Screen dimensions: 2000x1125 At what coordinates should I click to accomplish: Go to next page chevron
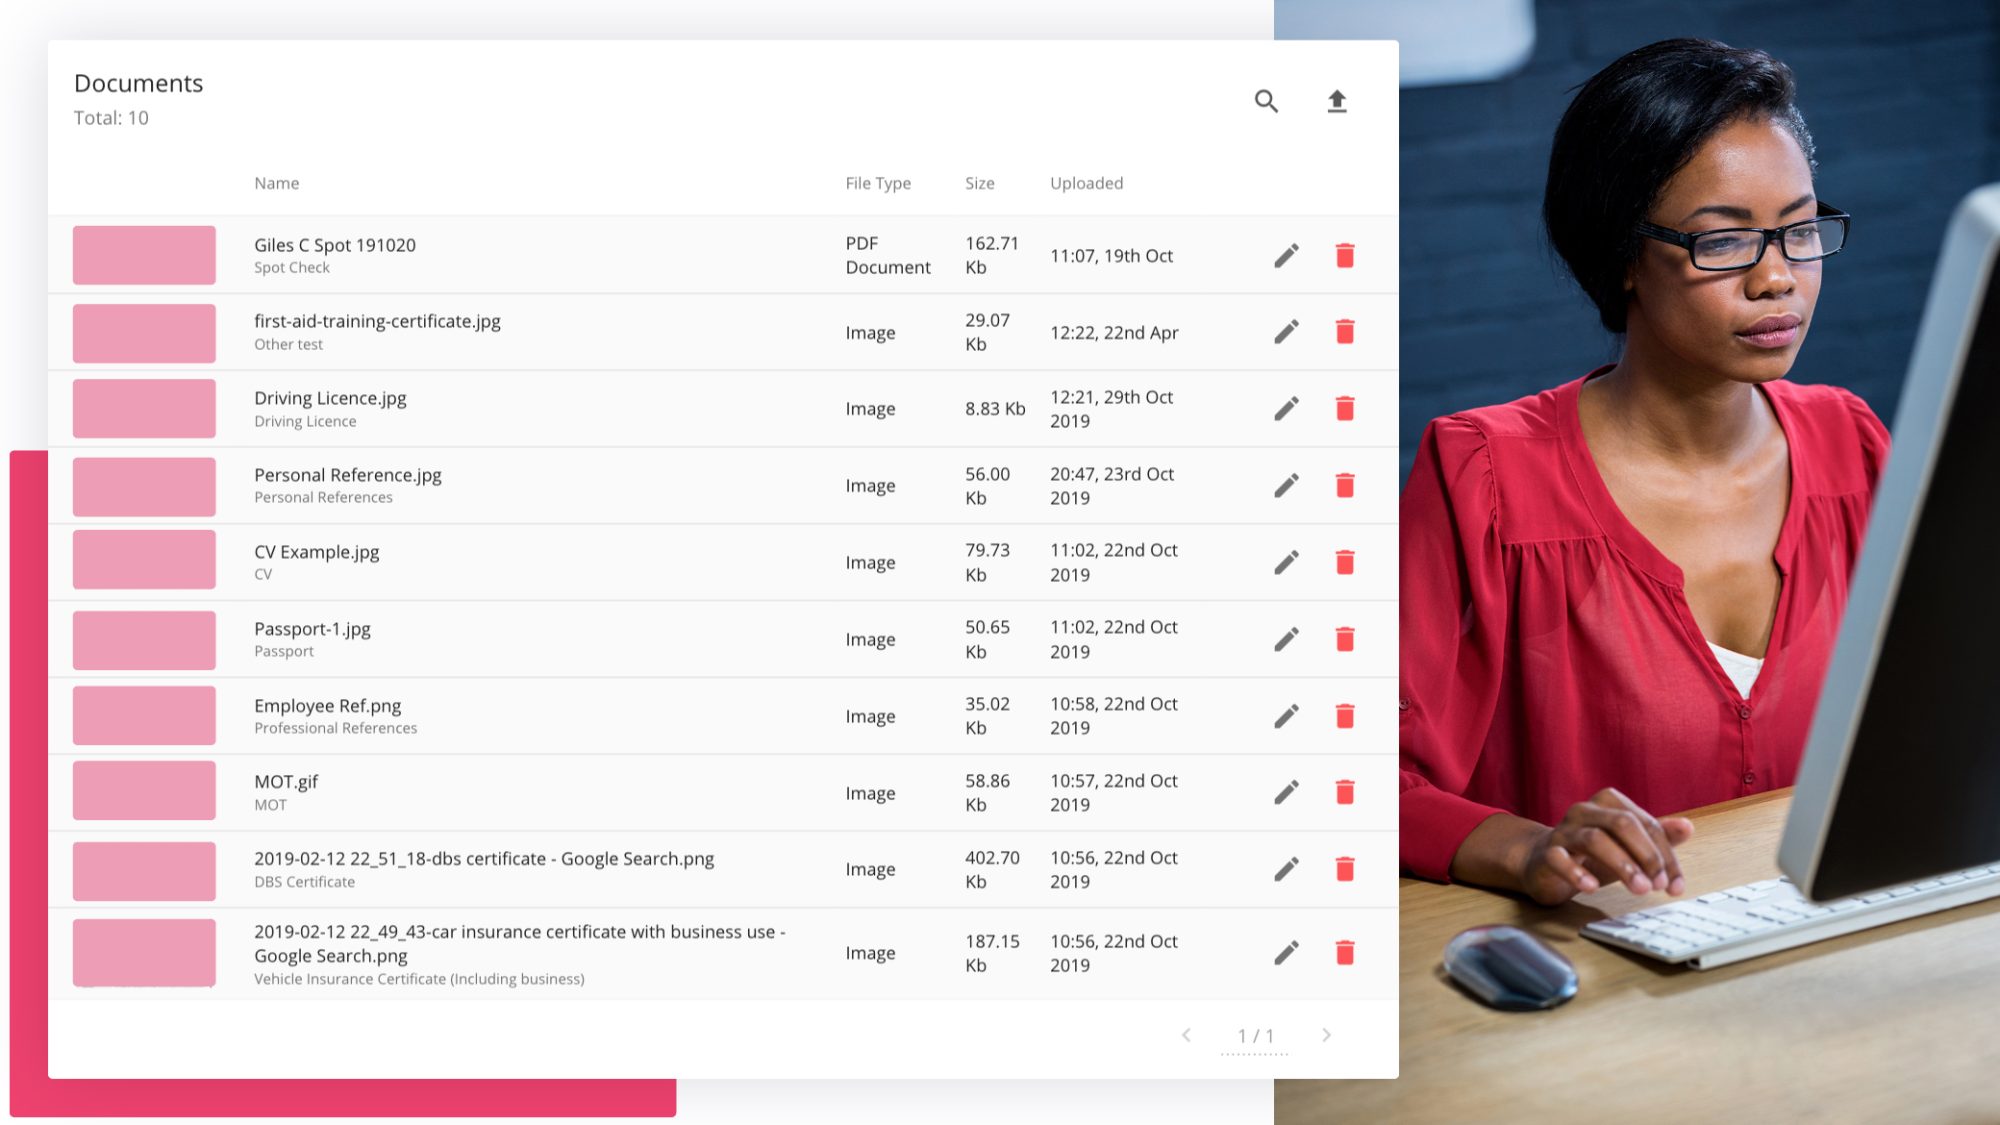[1326, 1035]
